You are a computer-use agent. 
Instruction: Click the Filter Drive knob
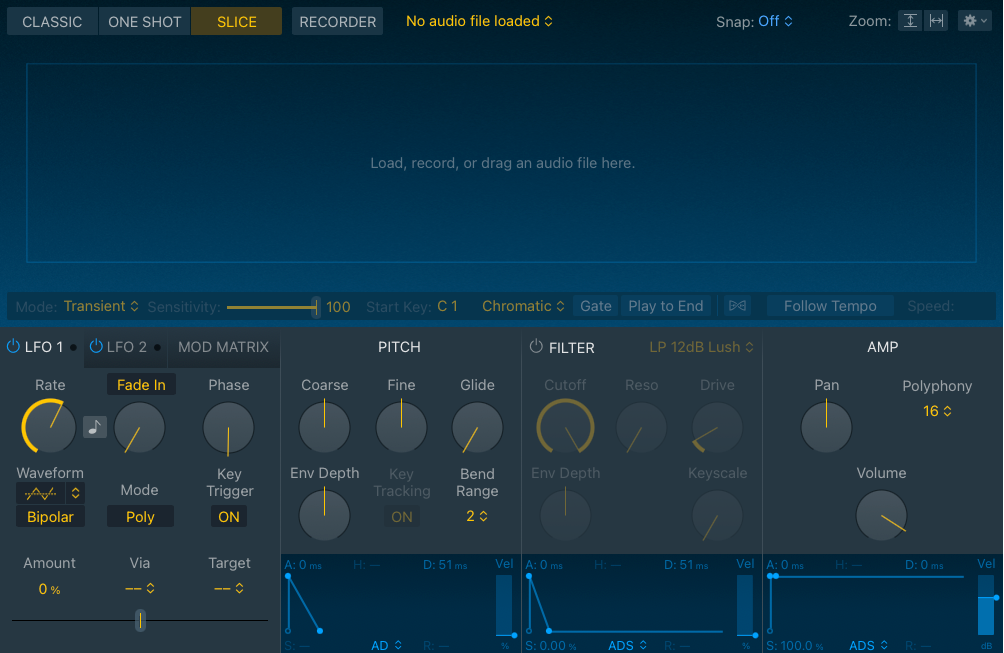[717, 427]
